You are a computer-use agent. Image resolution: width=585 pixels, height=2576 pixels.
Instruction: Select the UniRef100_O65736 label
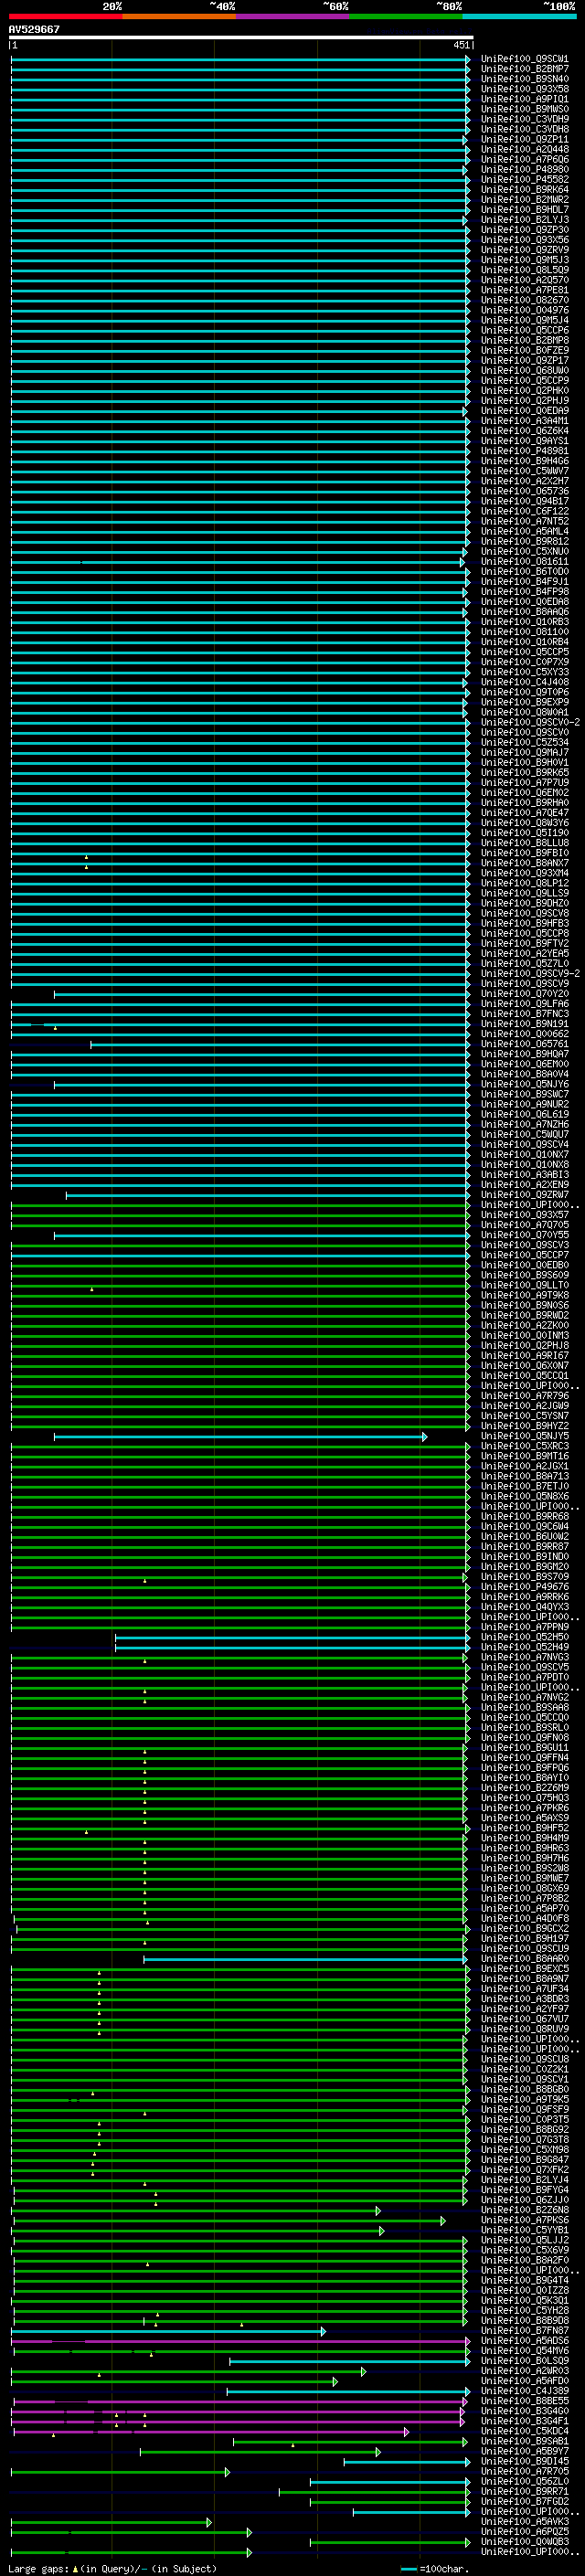pyautogui.click(x=524, y=491)
